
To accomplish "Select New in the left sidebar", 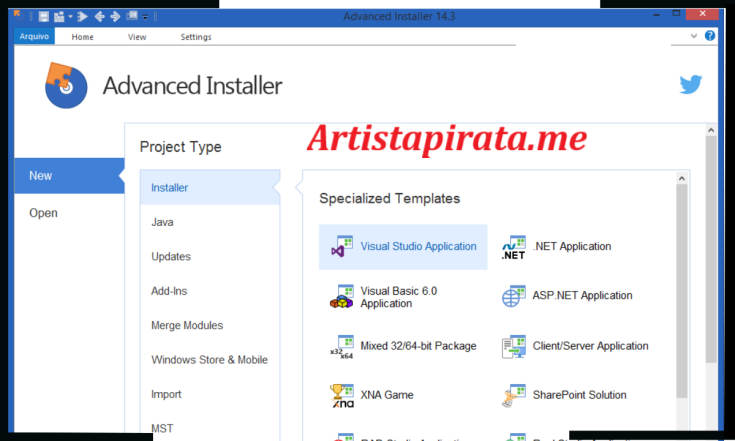I will tap(69, 176).
